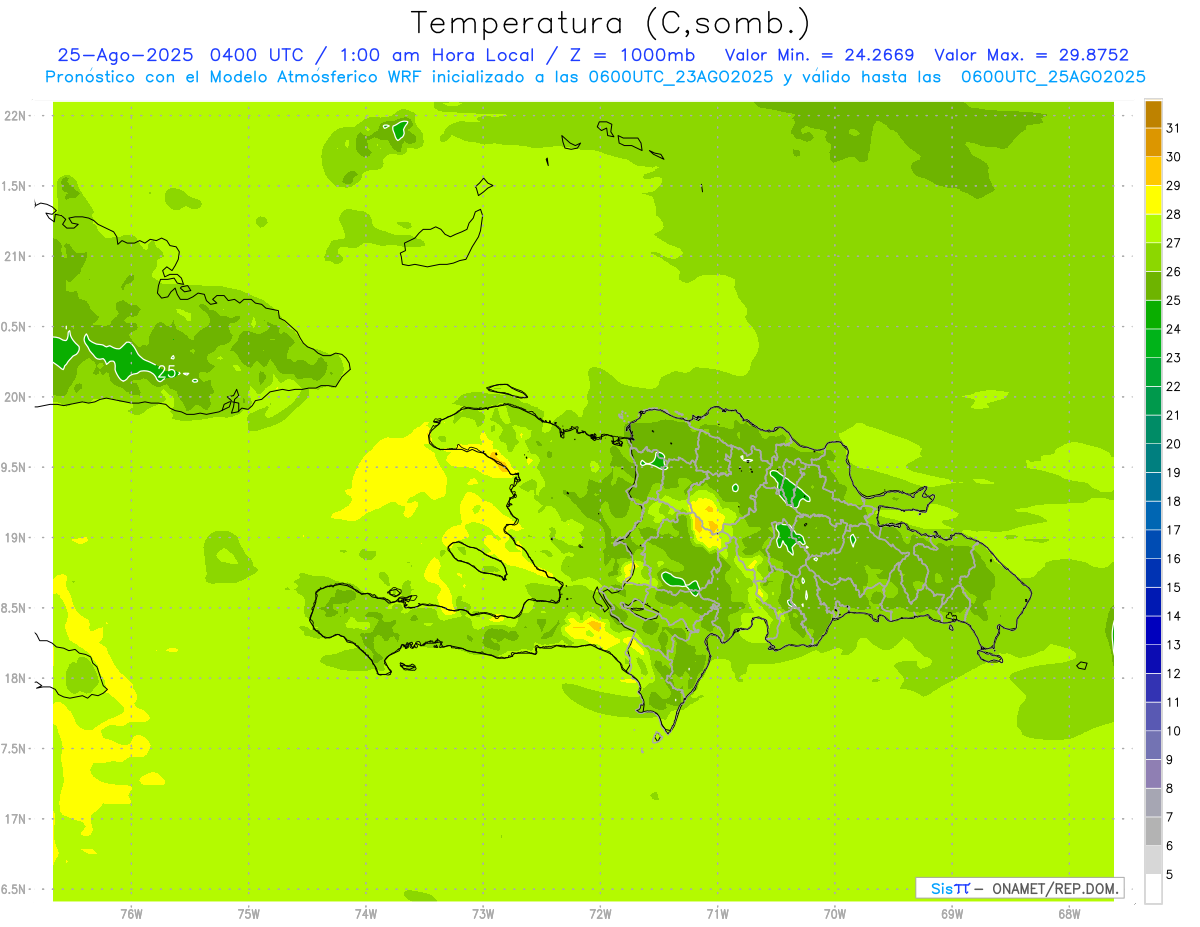Select the date text "25-Ago-2025"
This screenshot has height=927, width=1200.
pos(127,55)
